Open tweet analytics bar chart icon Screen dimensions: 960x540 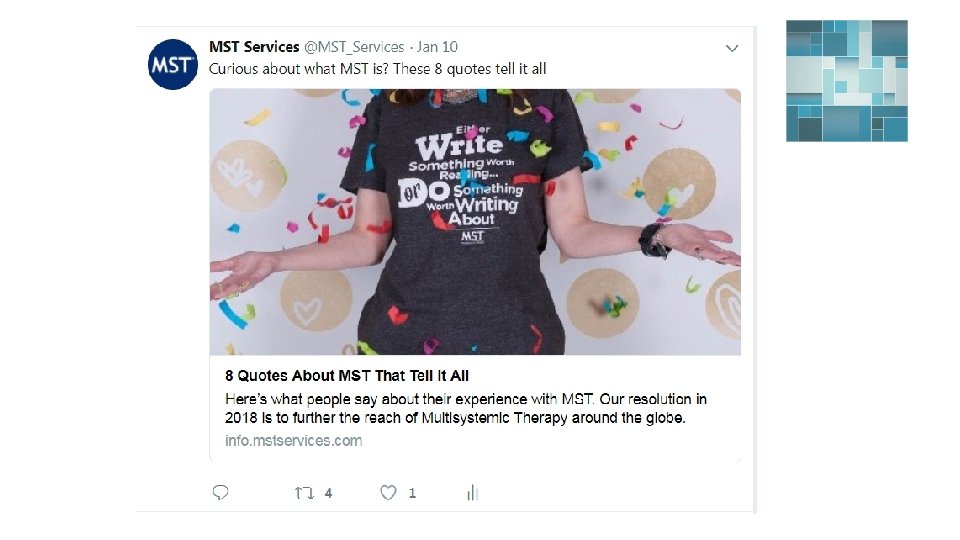pyautogui.click(x=472, y=492)
